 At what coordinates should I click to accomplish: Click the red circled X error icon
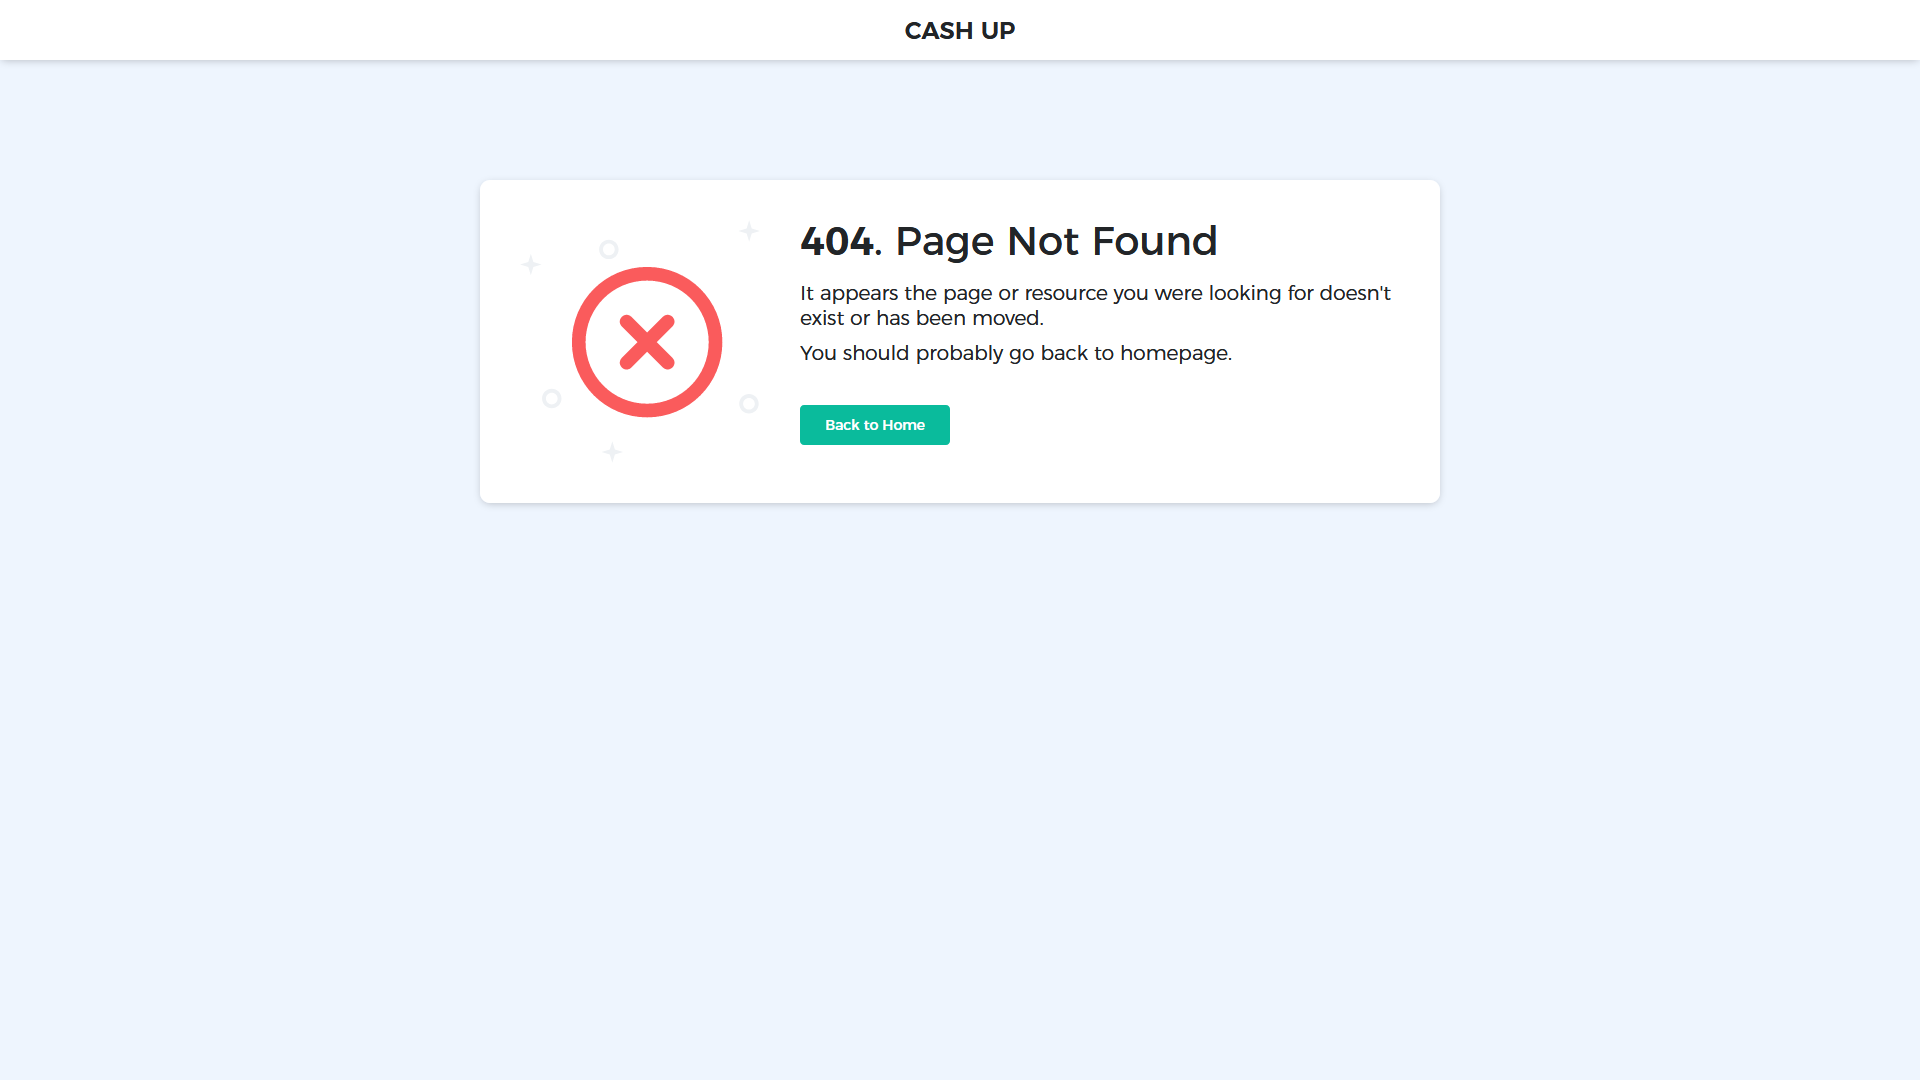tap(647, 342)
